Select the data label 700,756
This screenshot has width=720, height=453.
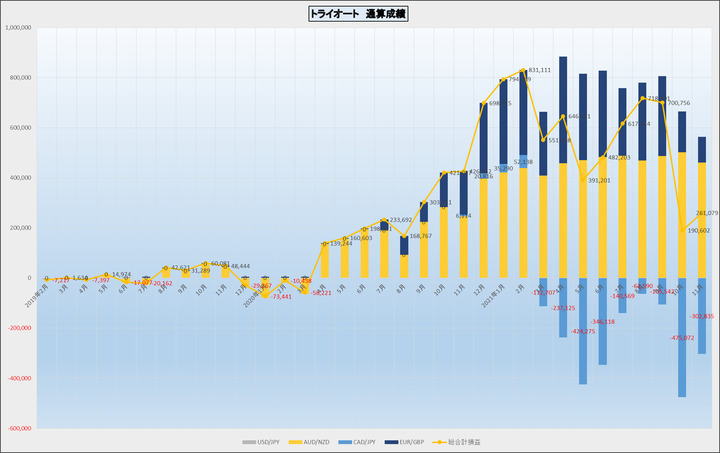point(679,103)
